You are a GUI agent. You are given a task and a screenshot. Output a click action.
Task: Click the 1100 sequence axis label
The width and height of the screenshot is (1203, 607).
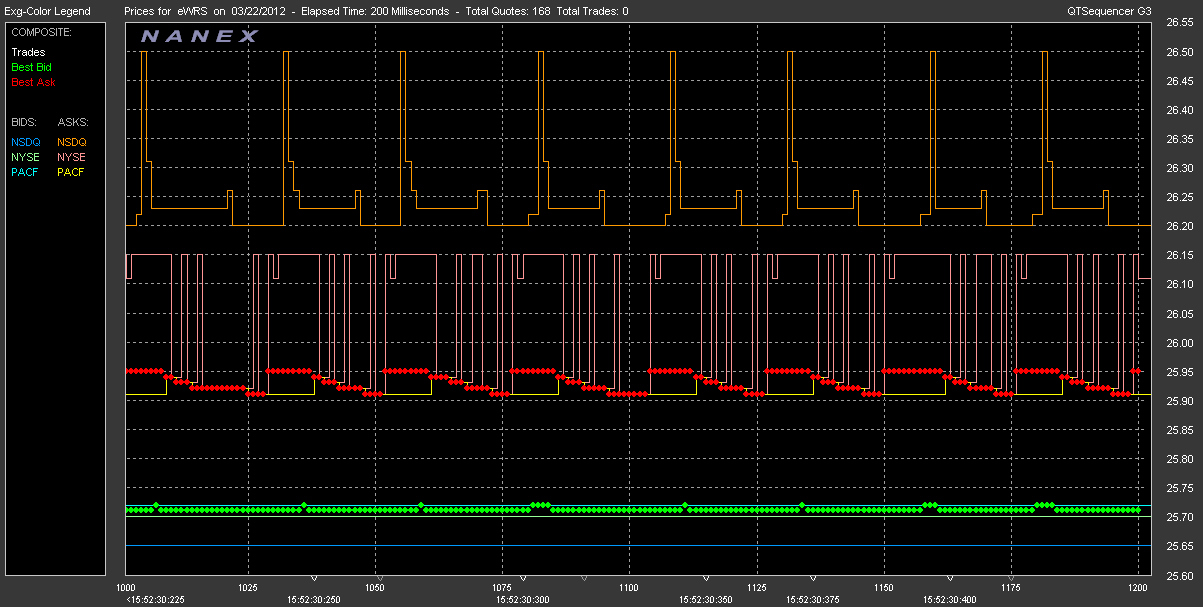(x=629, y=587)
